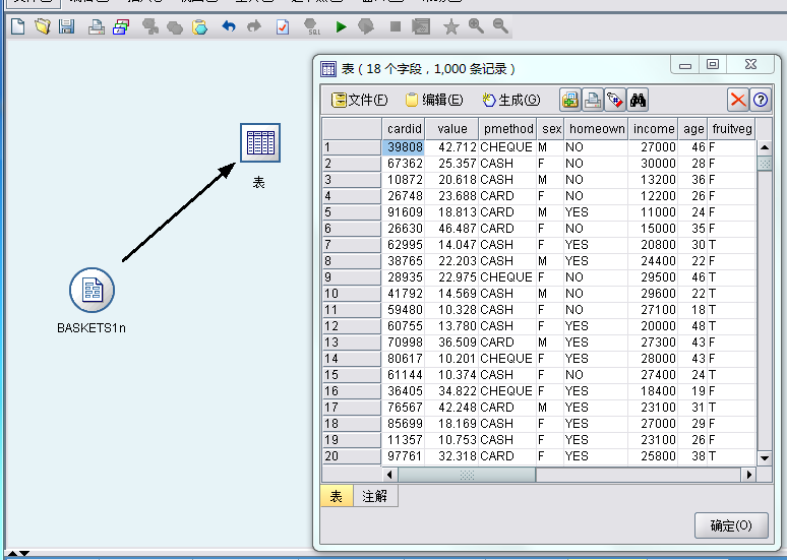Select the 表 table node on the canvas
The width and height of the screenshot is (787, 560).
[260, 143]
